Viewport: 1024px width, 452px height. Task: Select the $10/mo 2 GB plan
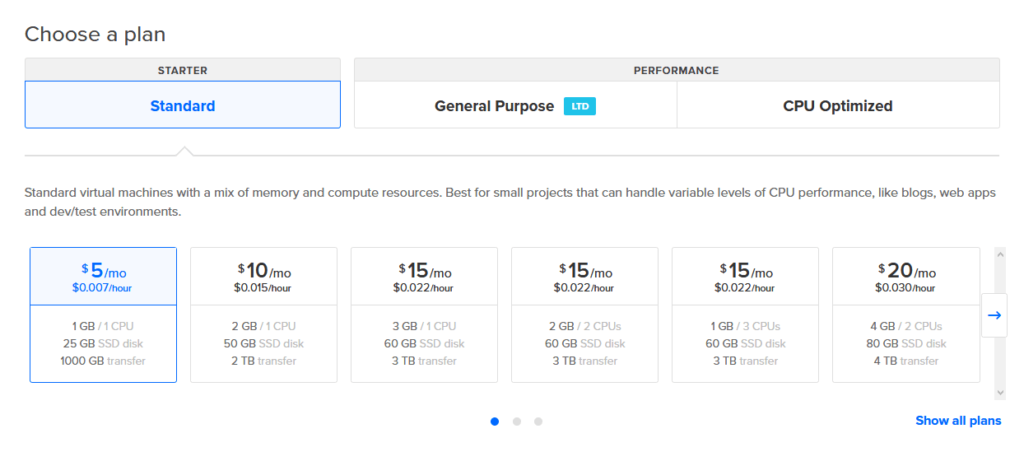tap(263, 314)
